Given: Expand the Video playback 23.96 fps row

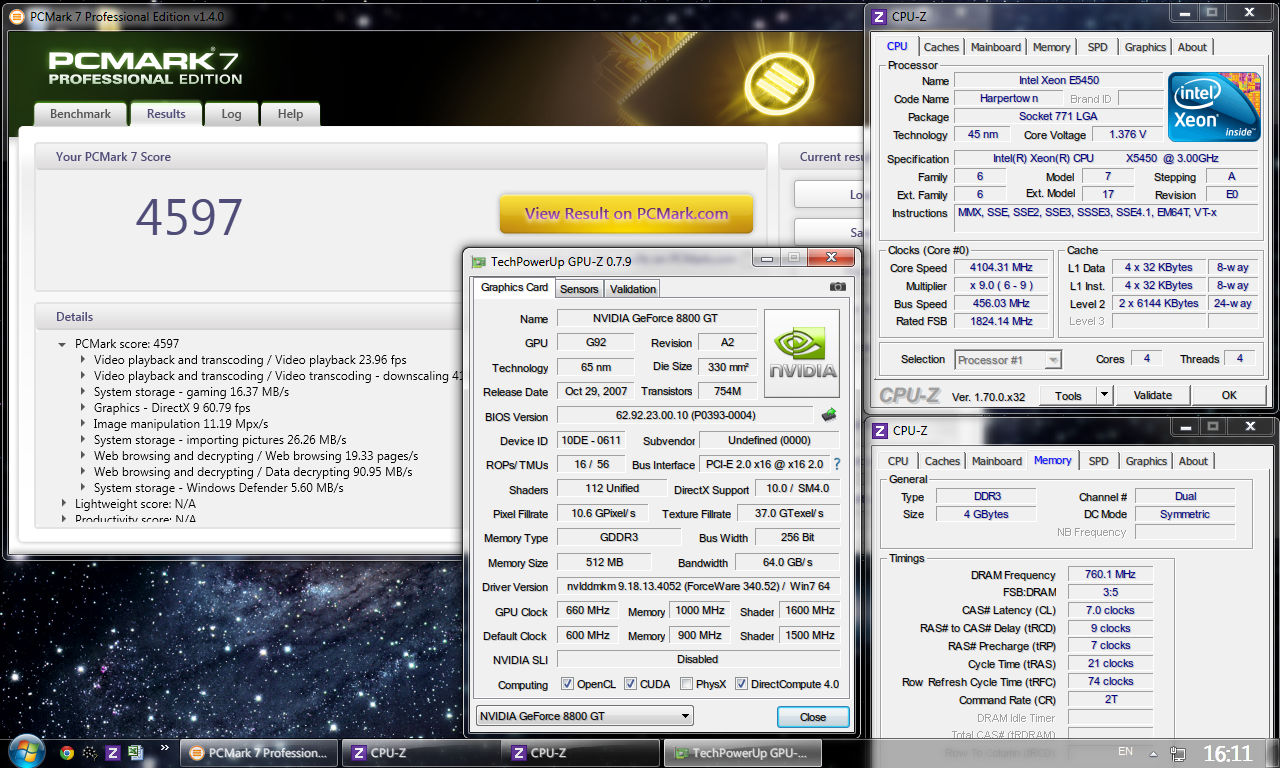Looking at the screenshot, I should click(x=83, y=360).
